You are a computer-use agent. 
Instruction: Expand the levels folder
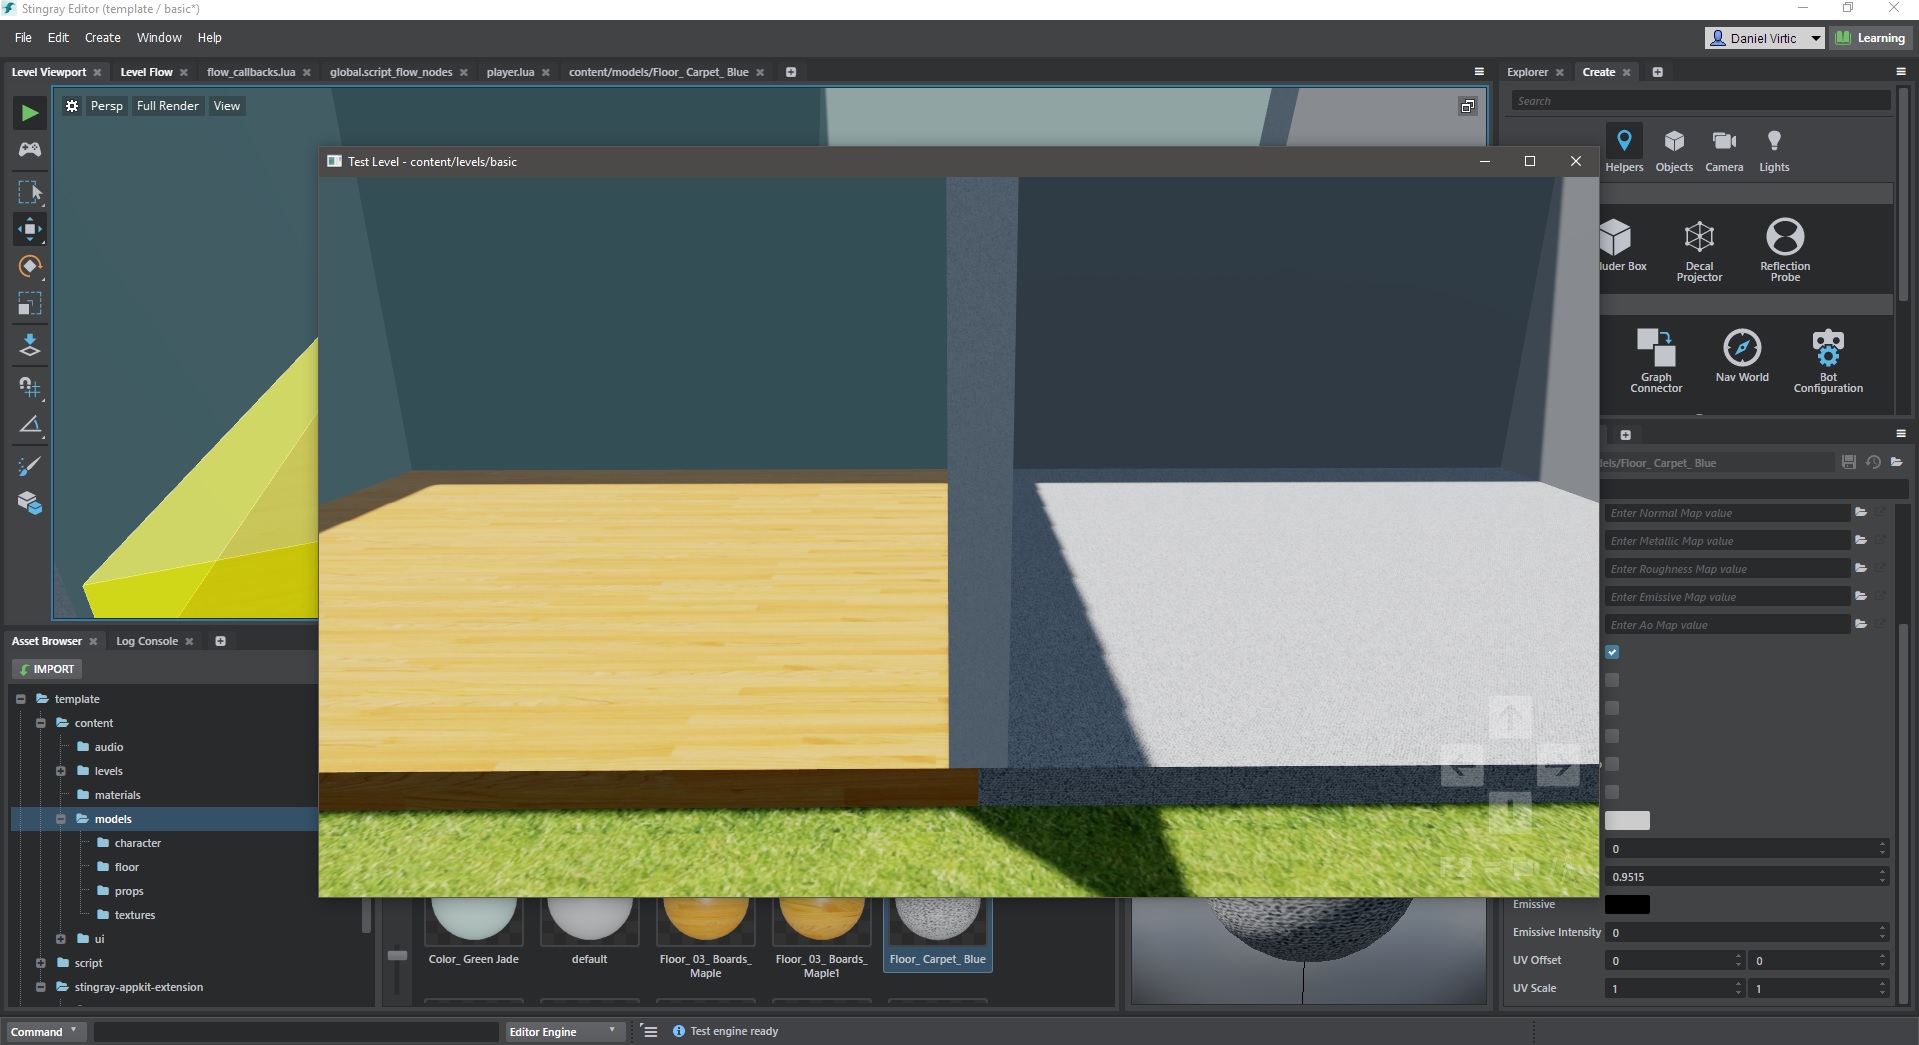(x=62, y=771)
